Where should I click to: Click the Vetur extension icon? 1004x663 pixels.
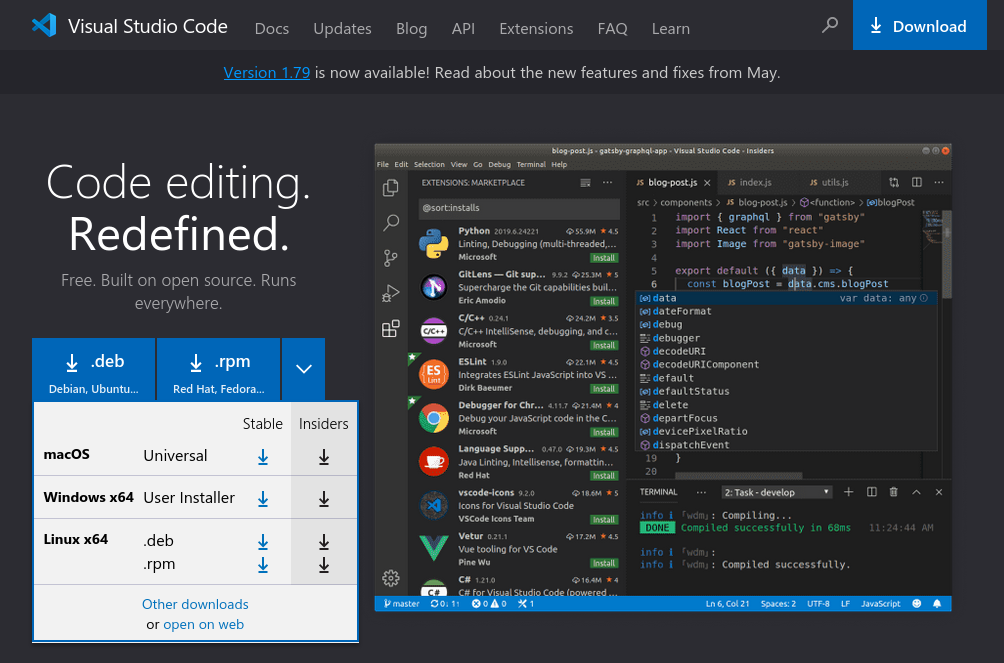(433, 549)
